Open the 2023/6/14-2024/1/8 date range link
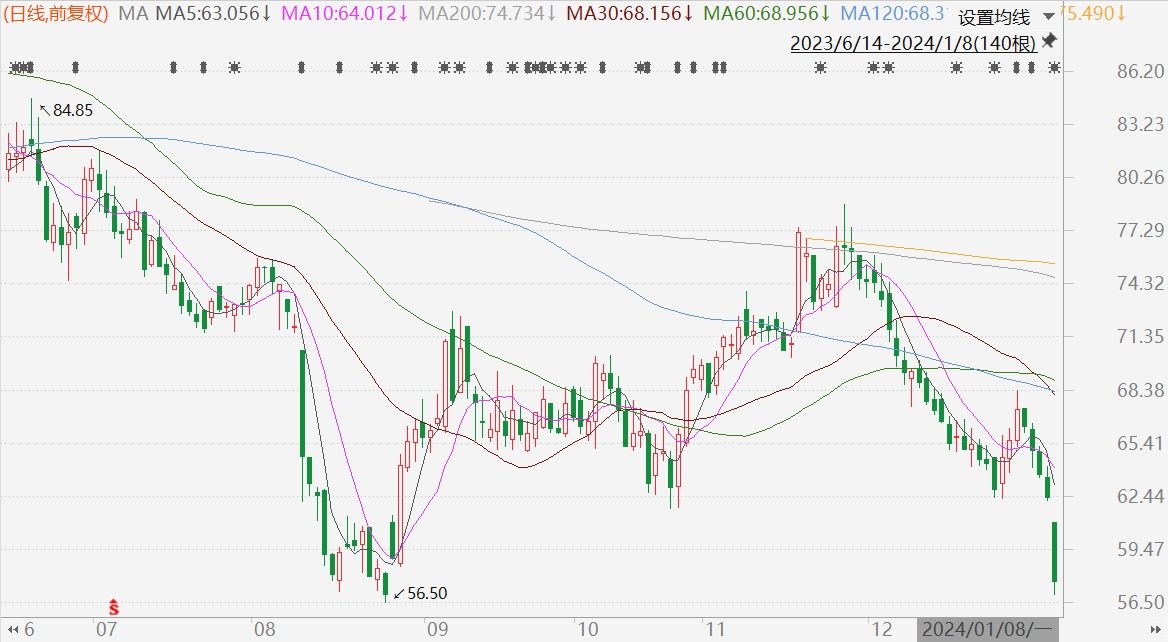Image resolution: width=1168 pixels, height=642 pixels. click(912, 43)
